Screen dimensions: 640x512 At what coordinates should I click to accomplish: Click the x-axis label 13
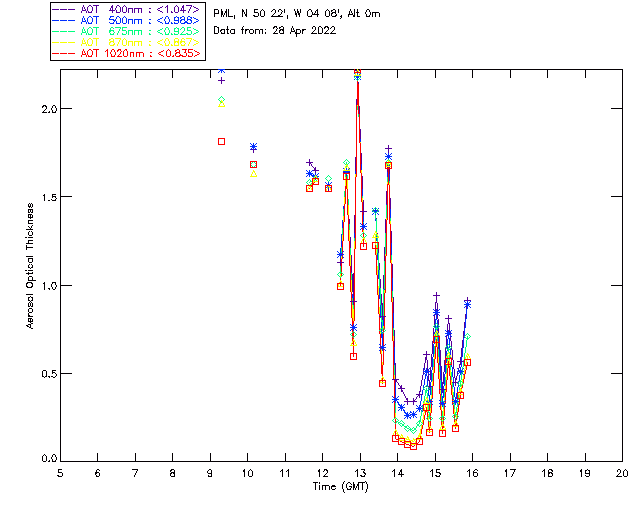pyautogui.click(x=360, y=473)
